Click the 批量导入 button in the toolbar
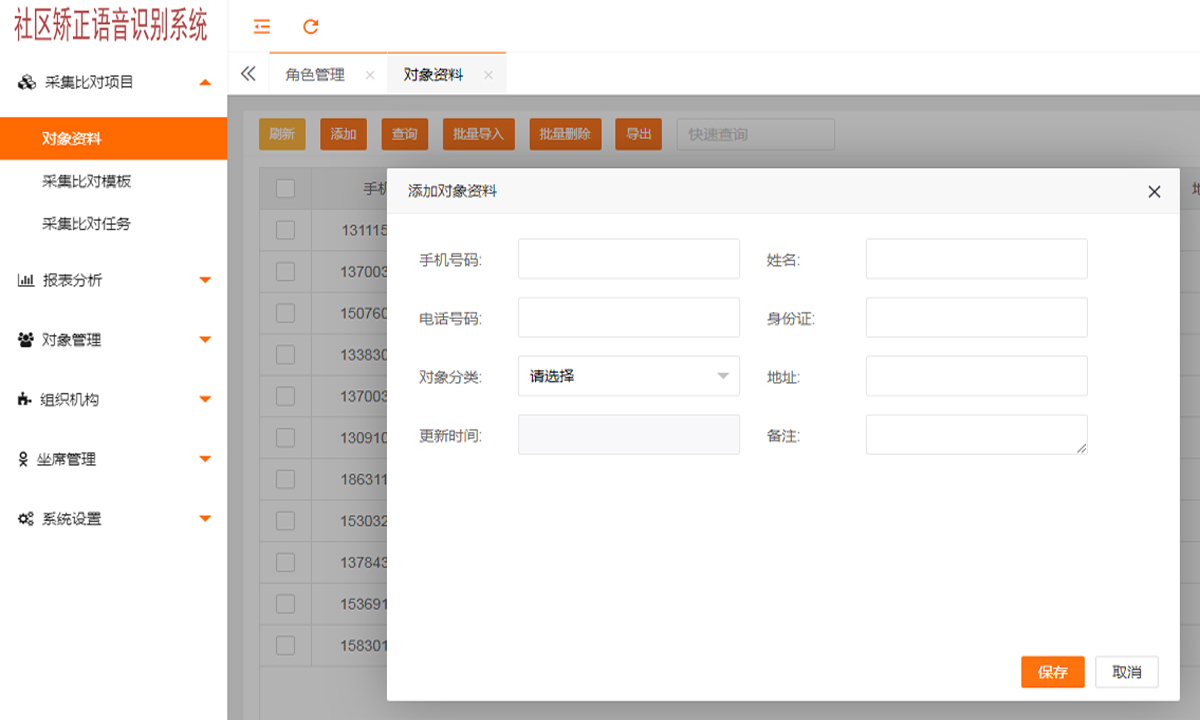 478,133
